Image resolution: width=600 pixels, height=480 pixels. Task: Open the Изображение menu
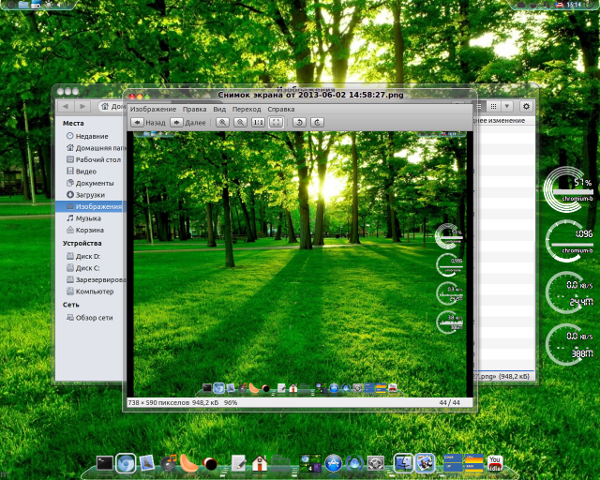point(153,109)
